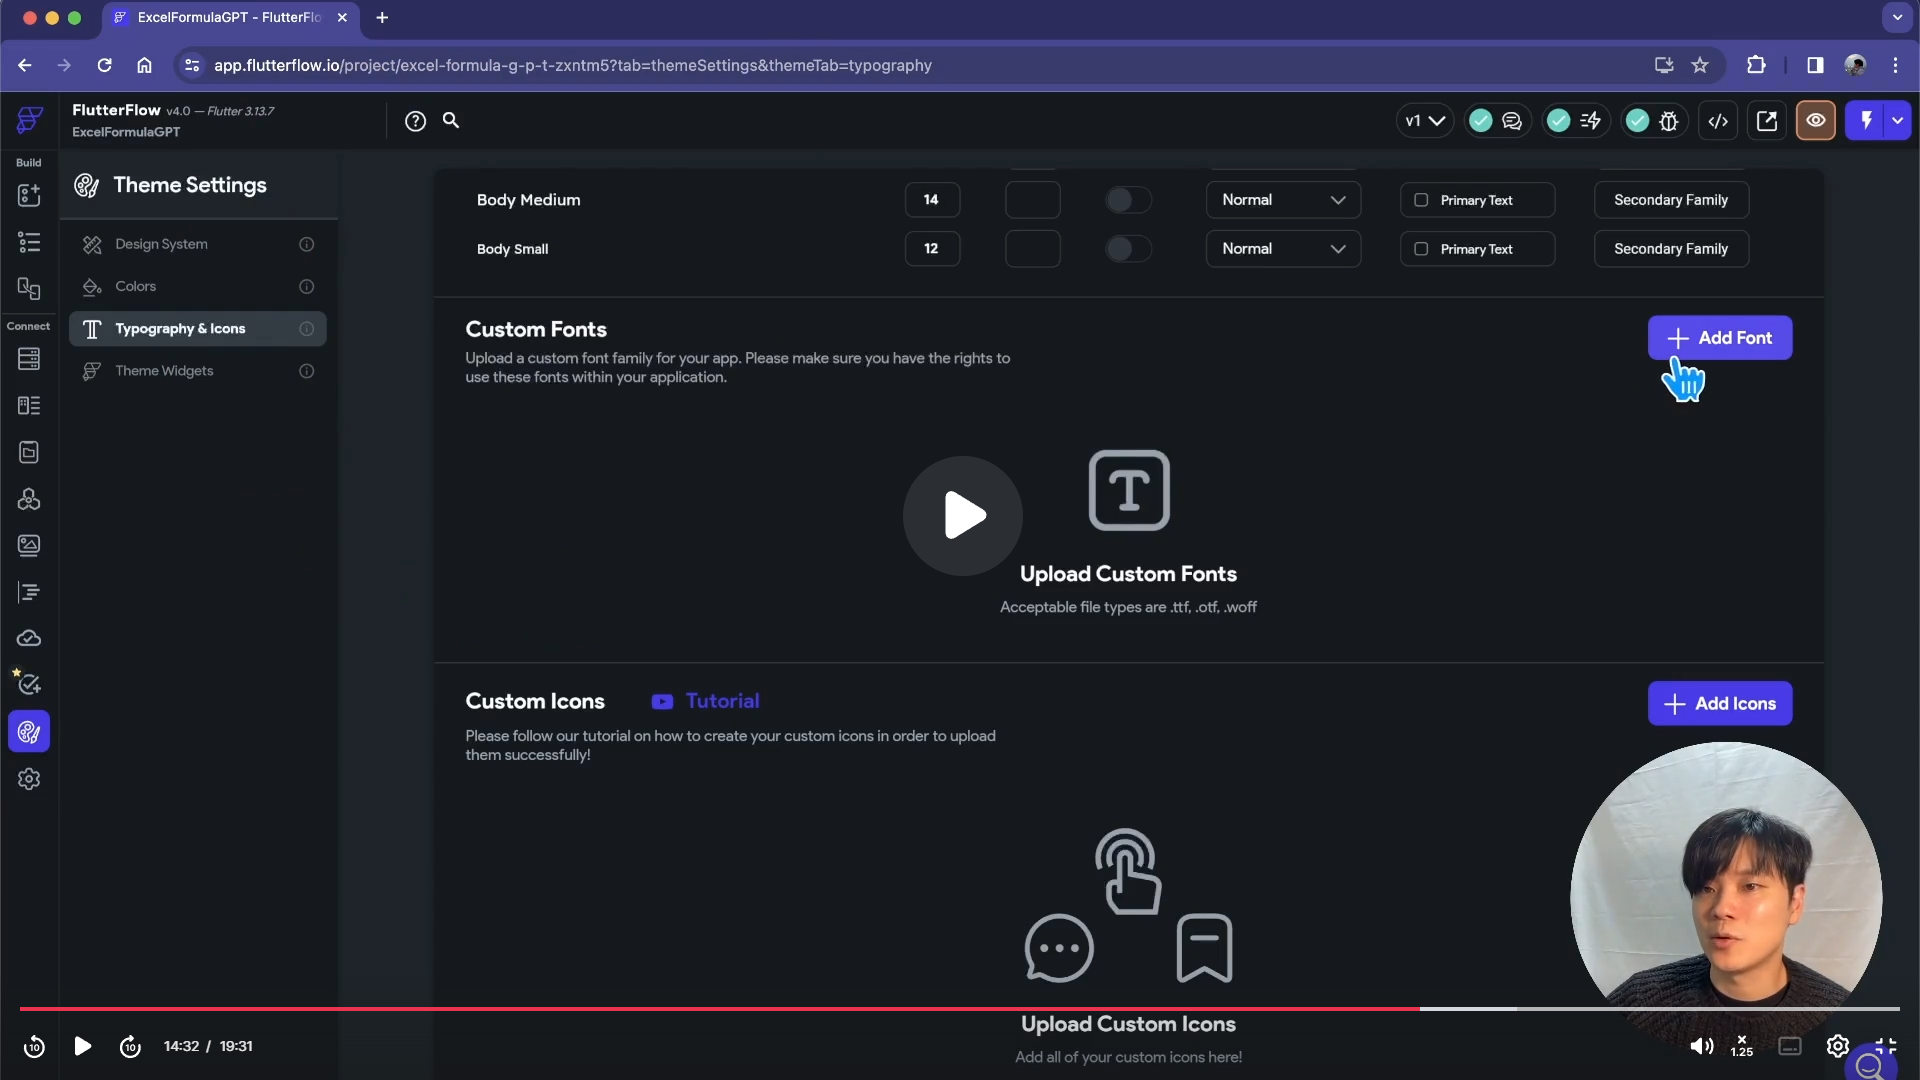
Task: Skip the video forward ten seconds
Action: pos(130,1047)
